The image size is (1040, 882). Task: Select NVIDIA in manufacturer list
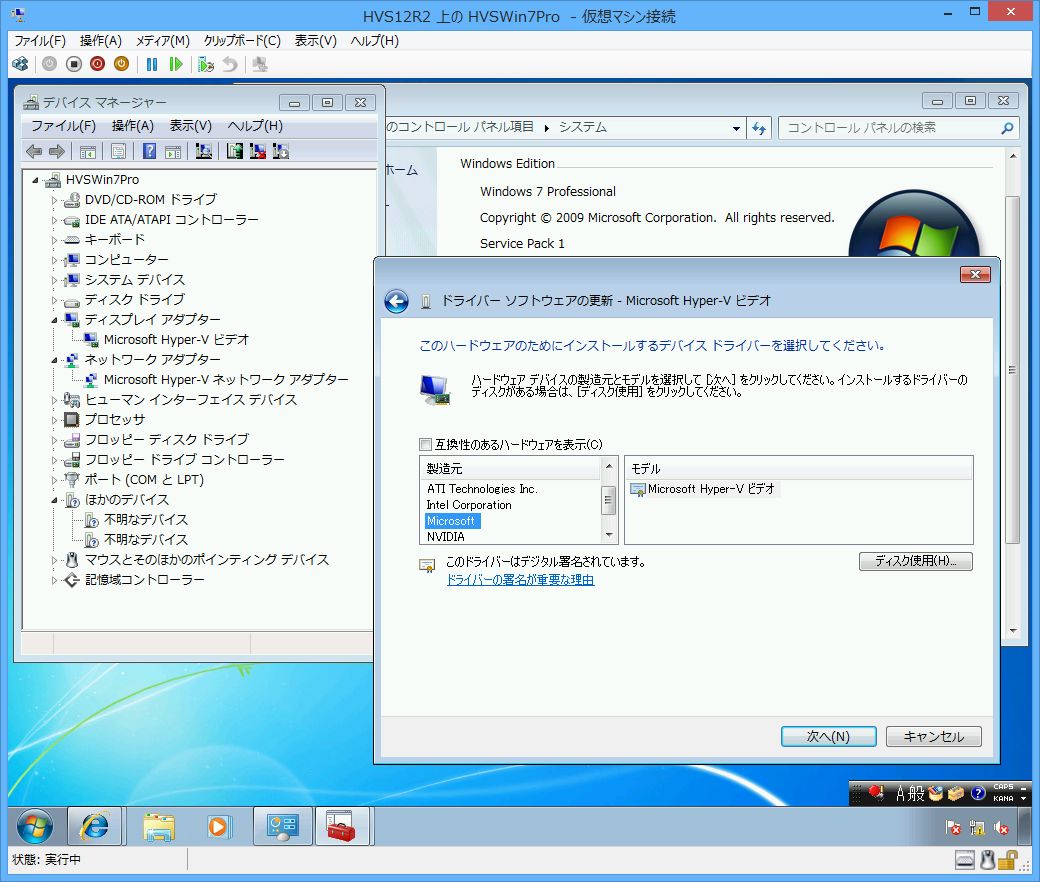[446, 536]
